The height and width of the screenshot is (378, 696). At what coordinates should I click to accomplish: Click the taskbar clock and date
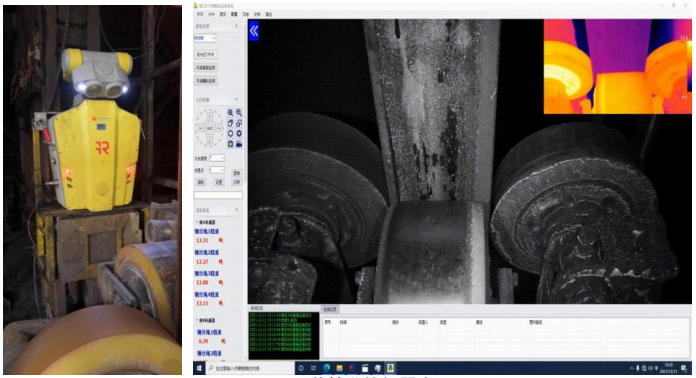[x=668, y=368]
